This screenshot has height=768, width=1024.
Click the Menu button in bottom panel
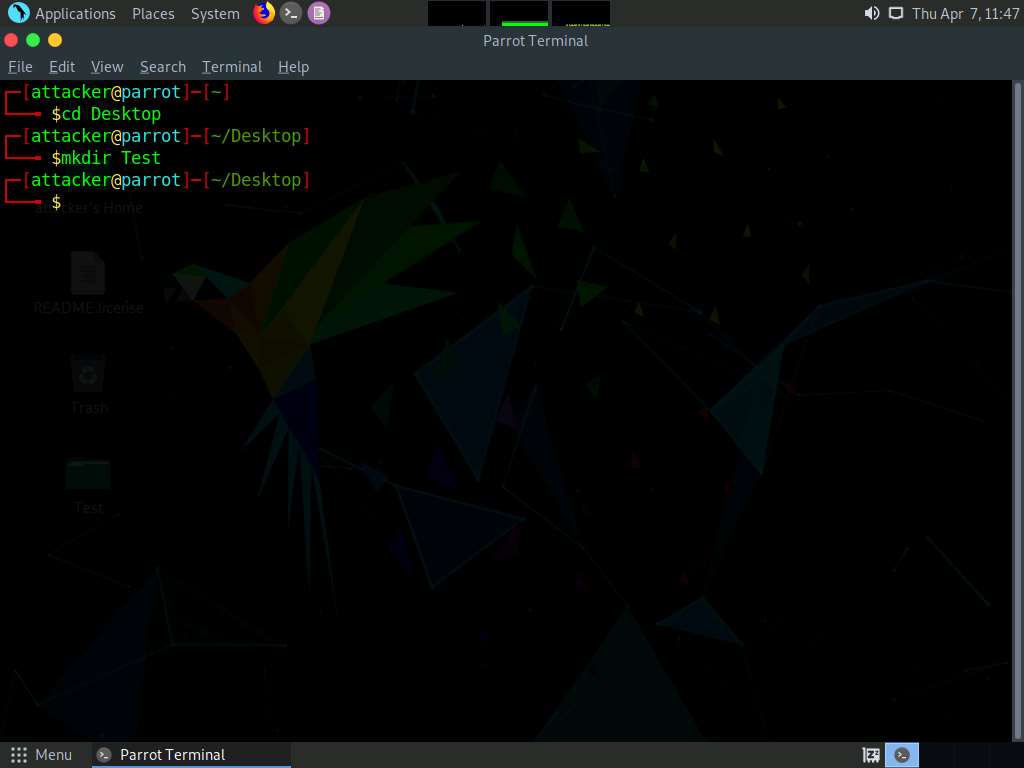42,755
